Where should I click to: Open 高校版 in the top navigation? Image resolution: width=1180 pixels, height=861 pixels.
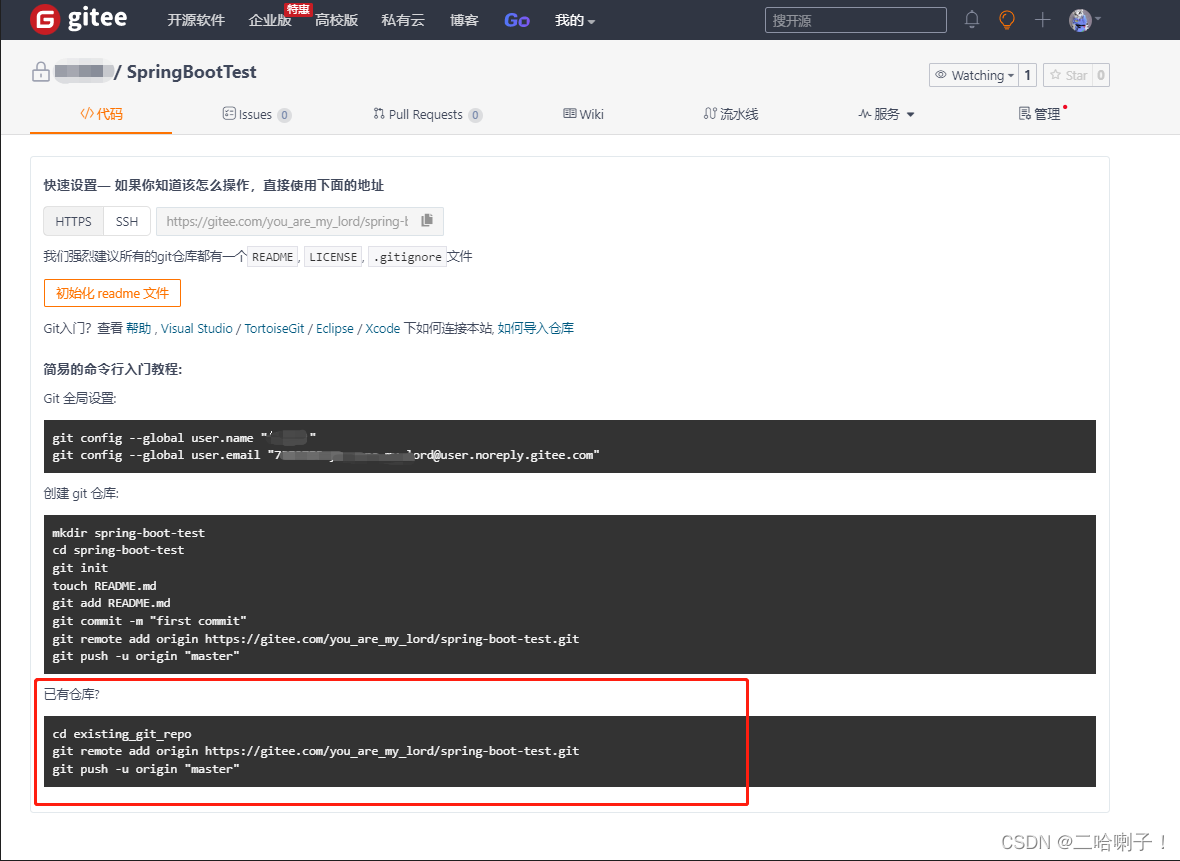[336, 20]
